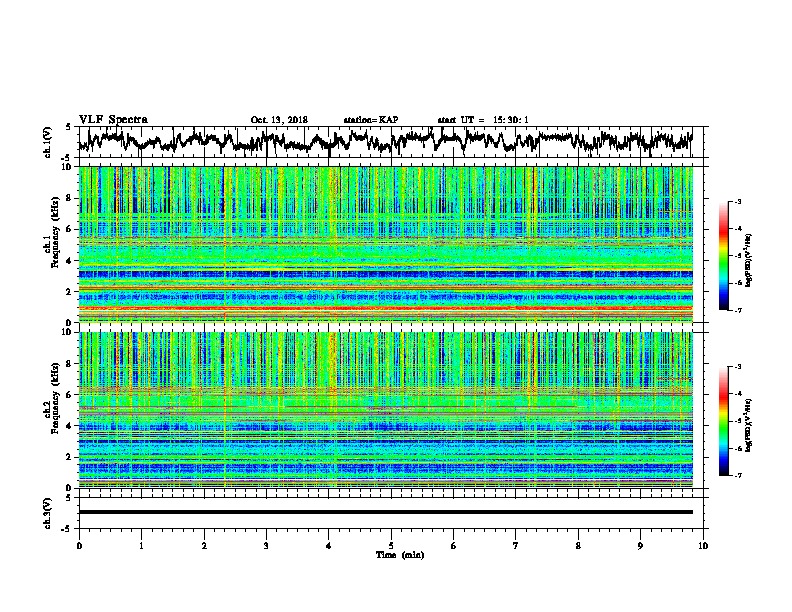Click the red band near 1 kHz in ch.1

pos(385,308)
